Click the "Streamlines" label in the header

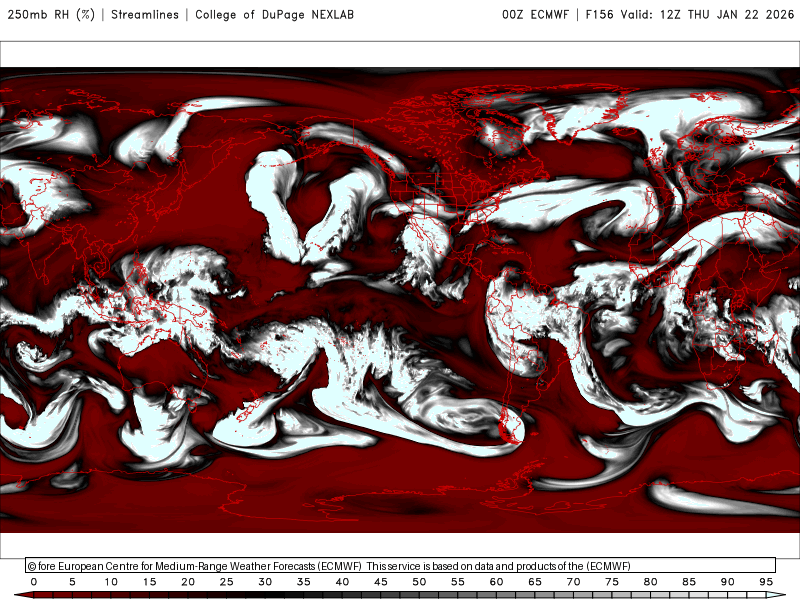coord(145,15)
